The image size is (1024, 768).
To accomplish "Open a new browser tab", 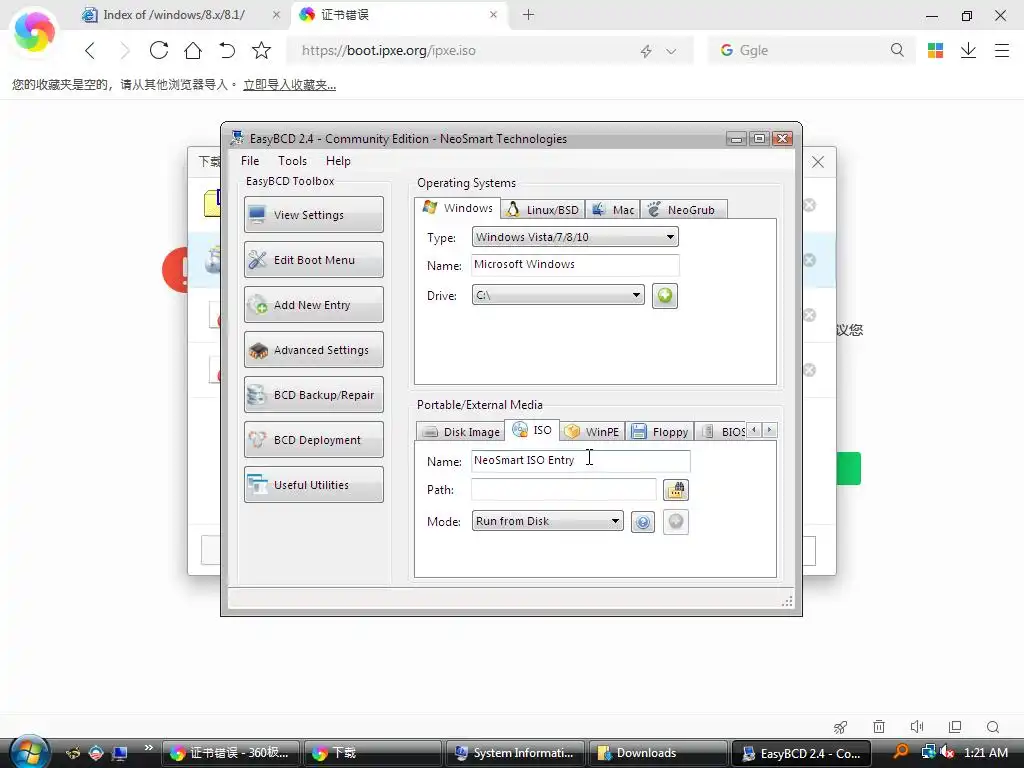I will [528, 14].
